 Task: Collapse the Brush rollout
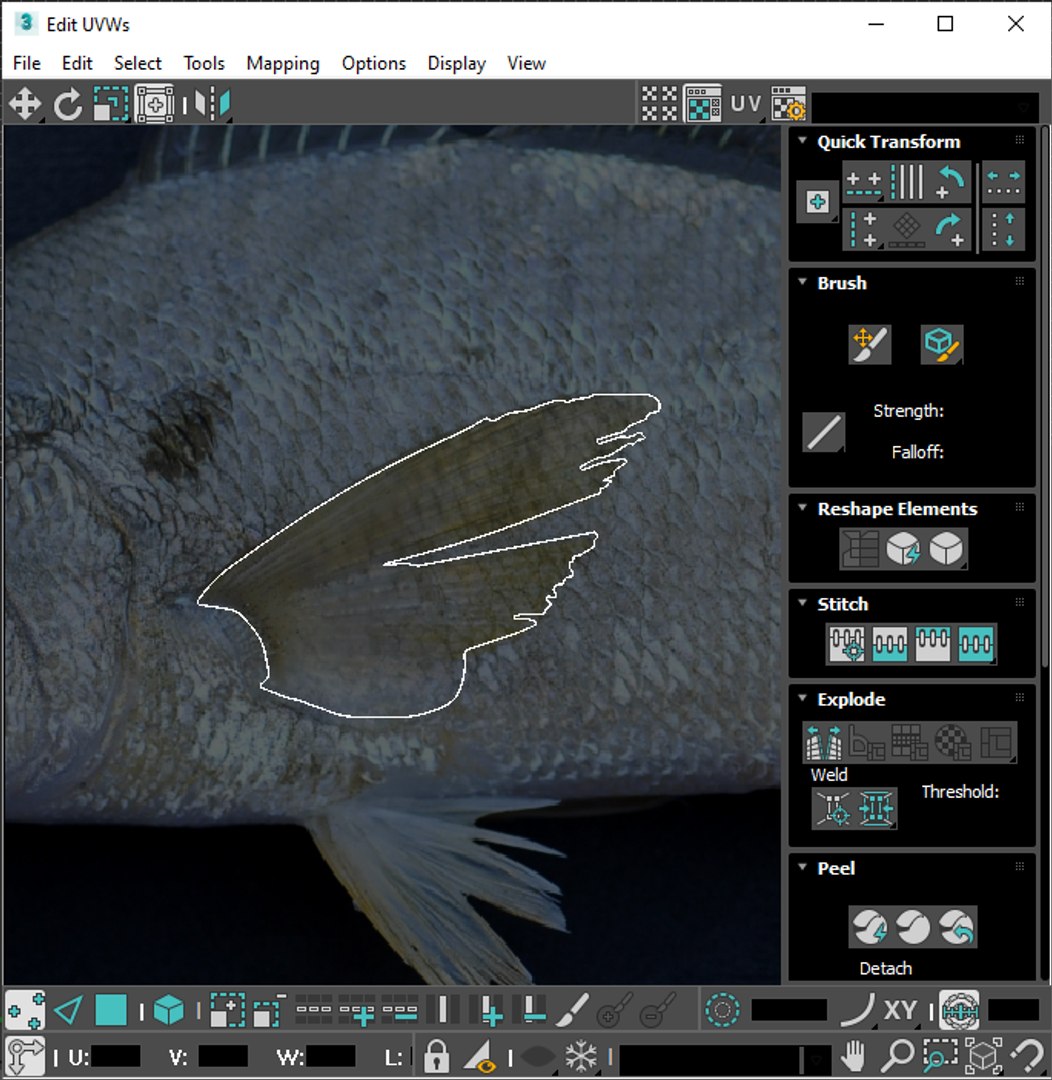tap(803, 282)
